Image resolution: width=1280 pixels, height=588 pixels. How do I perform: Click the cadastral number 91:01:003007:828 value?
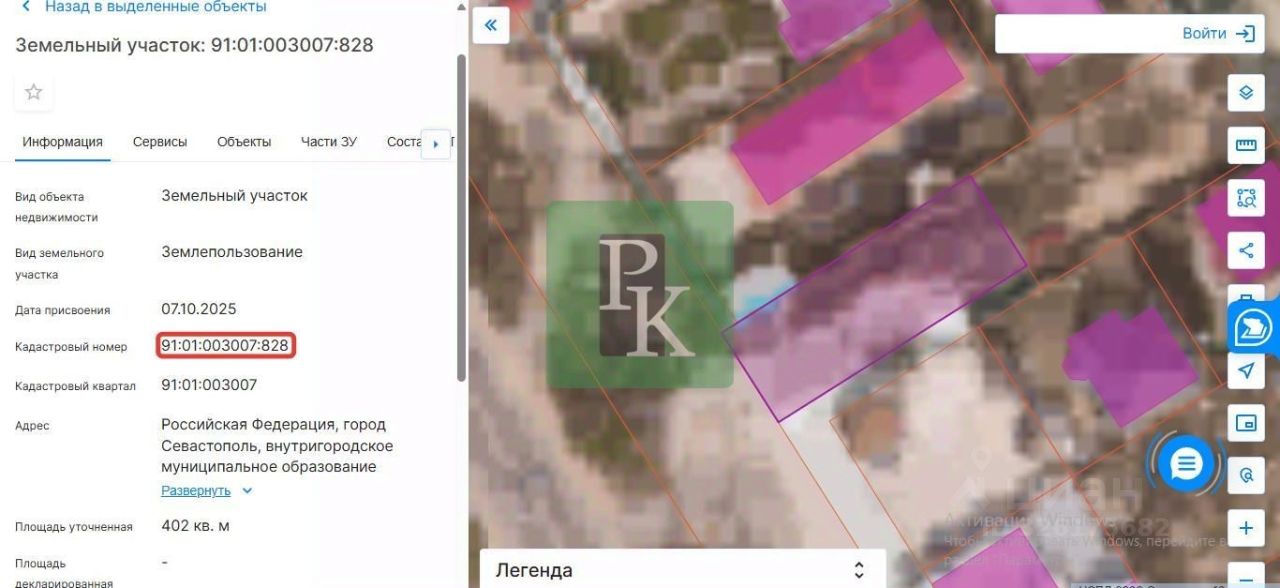225,346
